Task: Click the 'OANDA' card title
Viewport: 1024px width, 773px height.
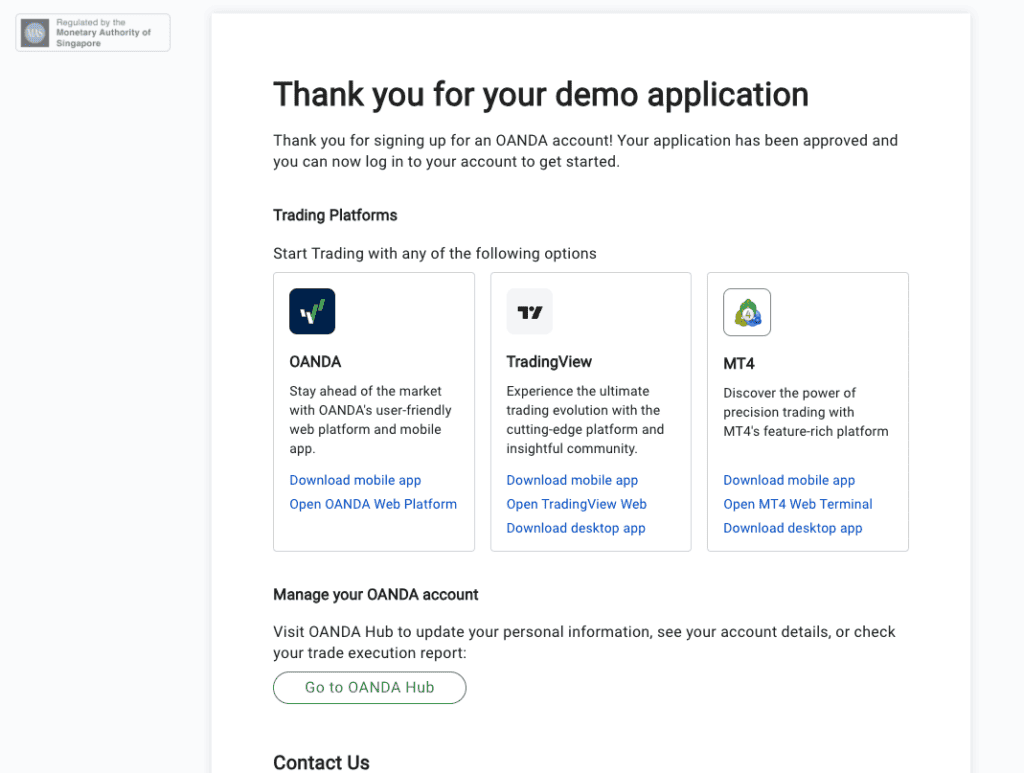Action: (x=315, y=362)
